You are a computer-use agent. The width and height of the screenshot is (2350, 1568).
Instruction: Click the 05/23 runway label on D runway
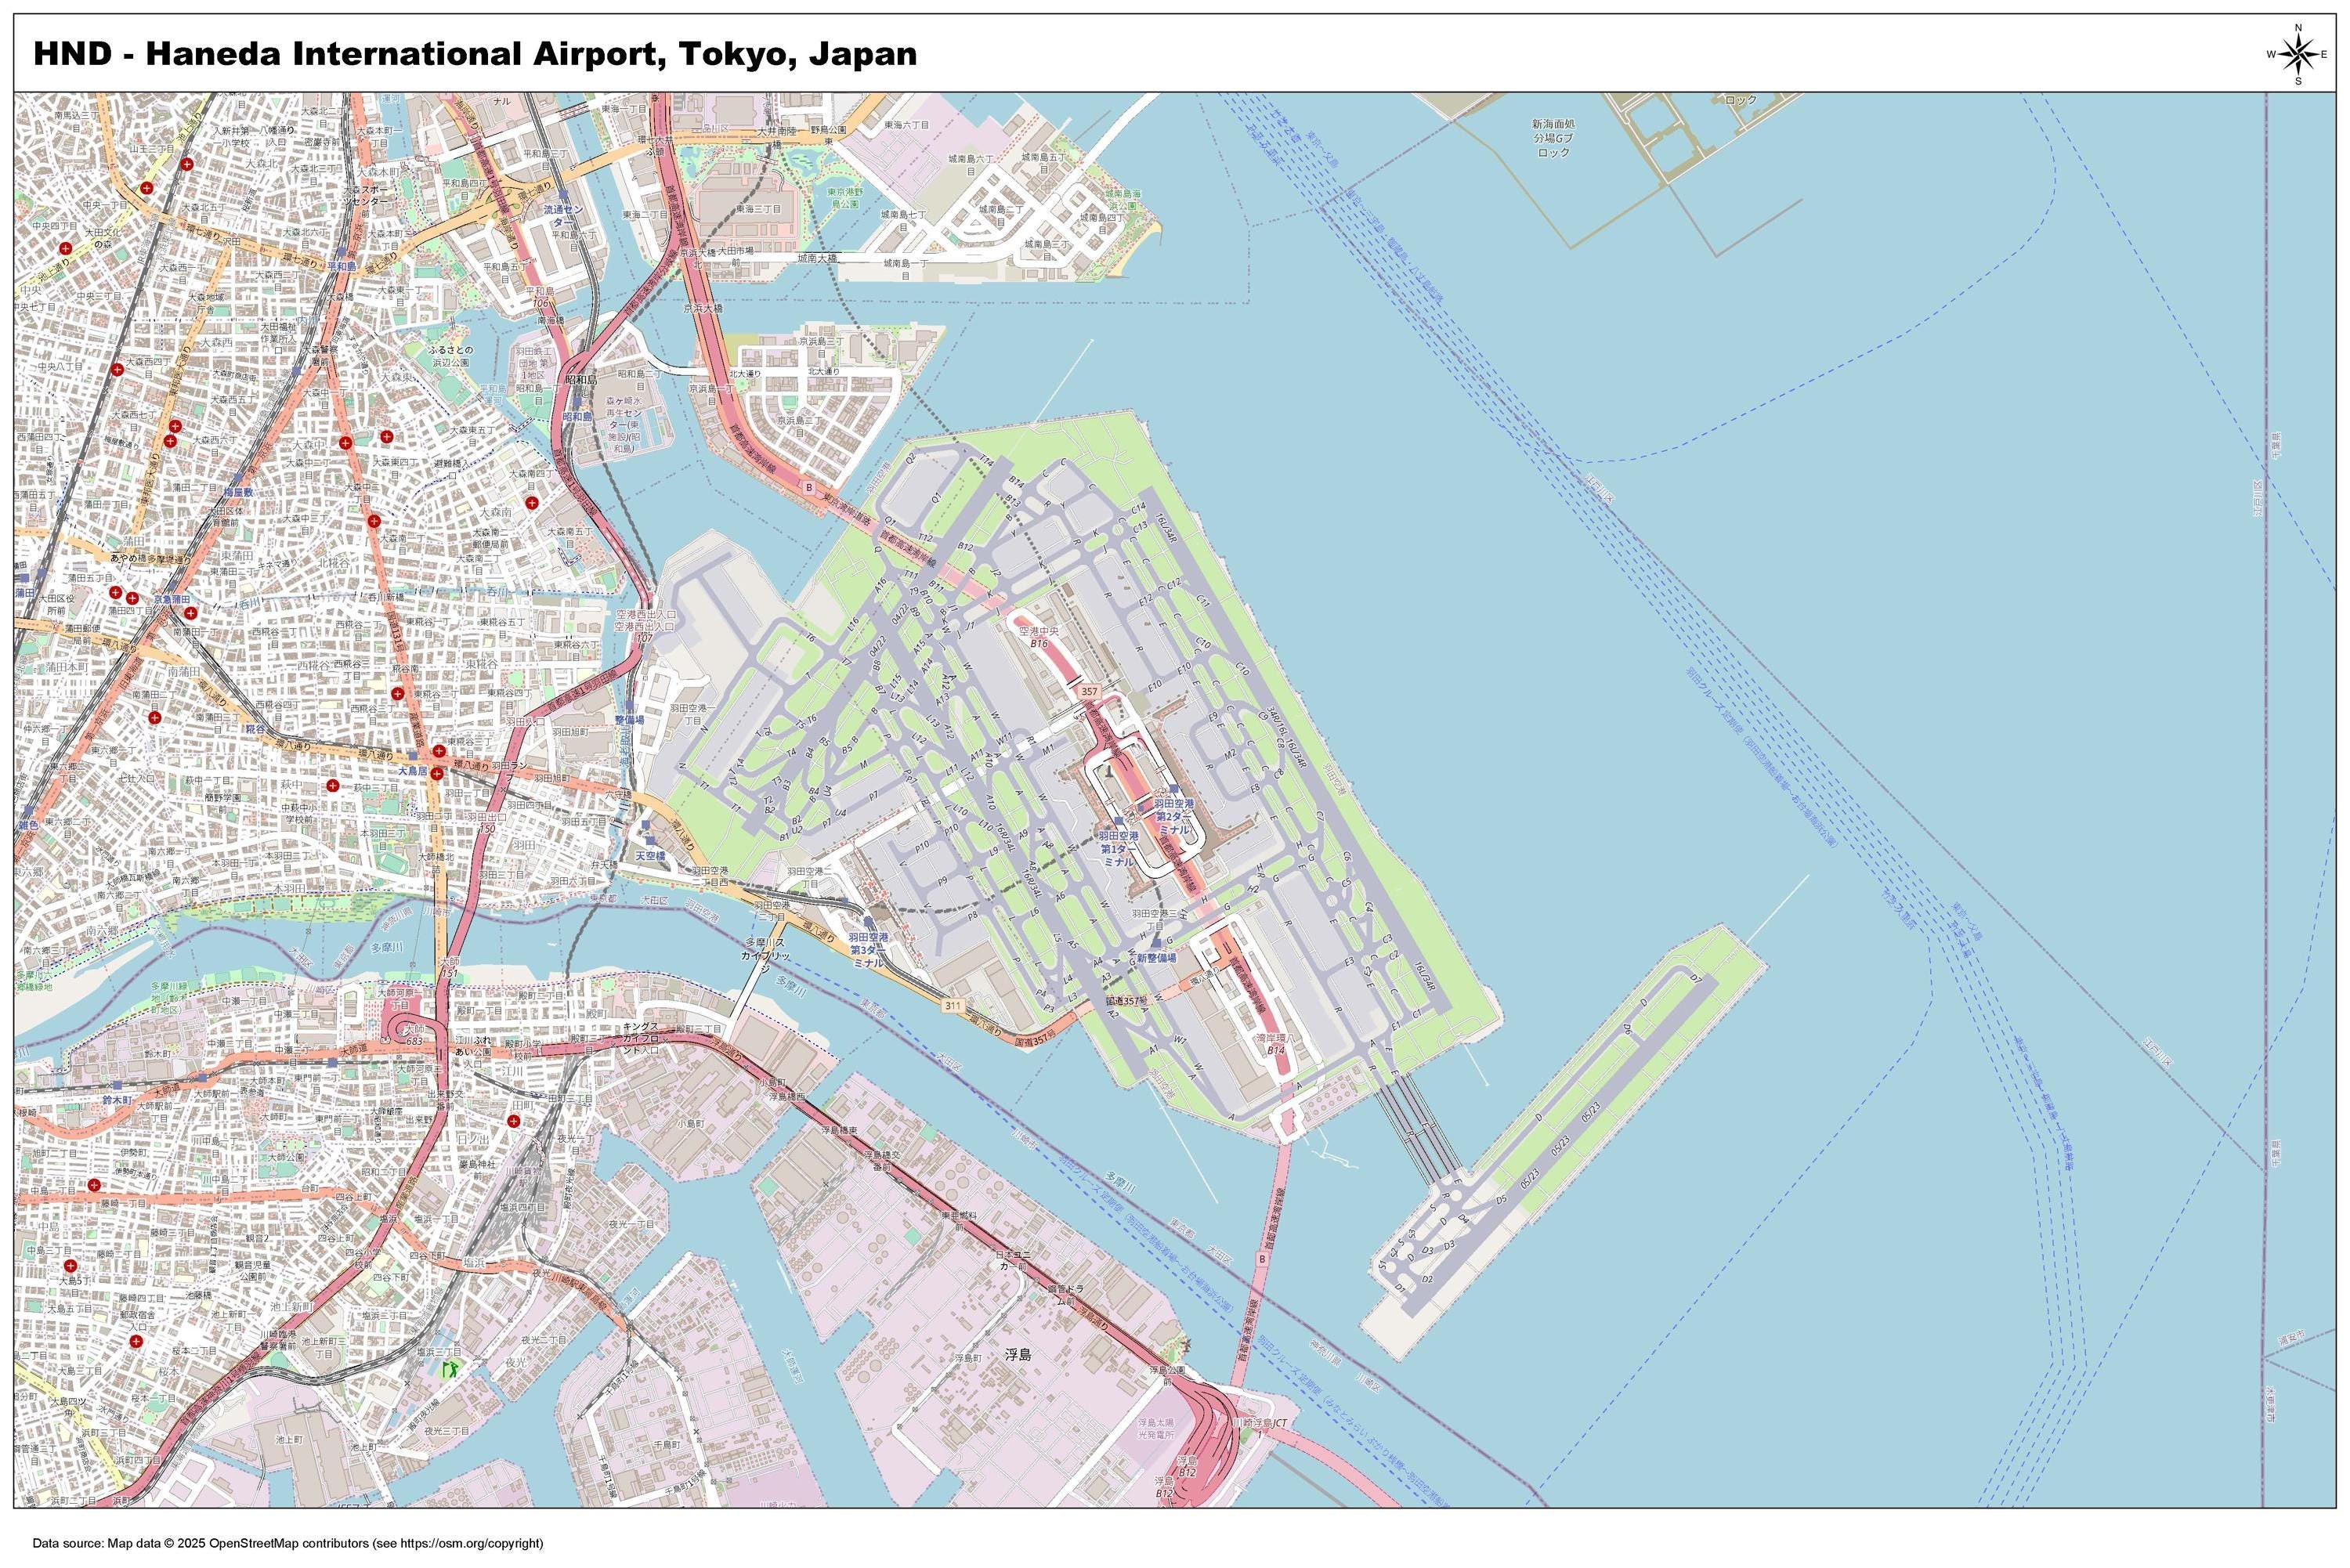(x=1562, y=1145)
